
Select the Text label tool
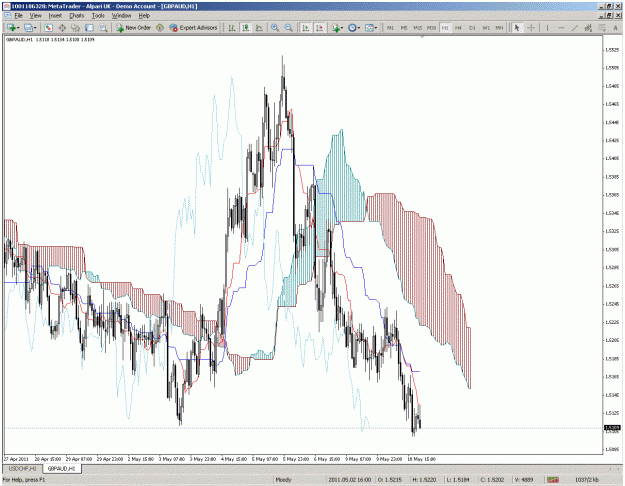point(615,28)
